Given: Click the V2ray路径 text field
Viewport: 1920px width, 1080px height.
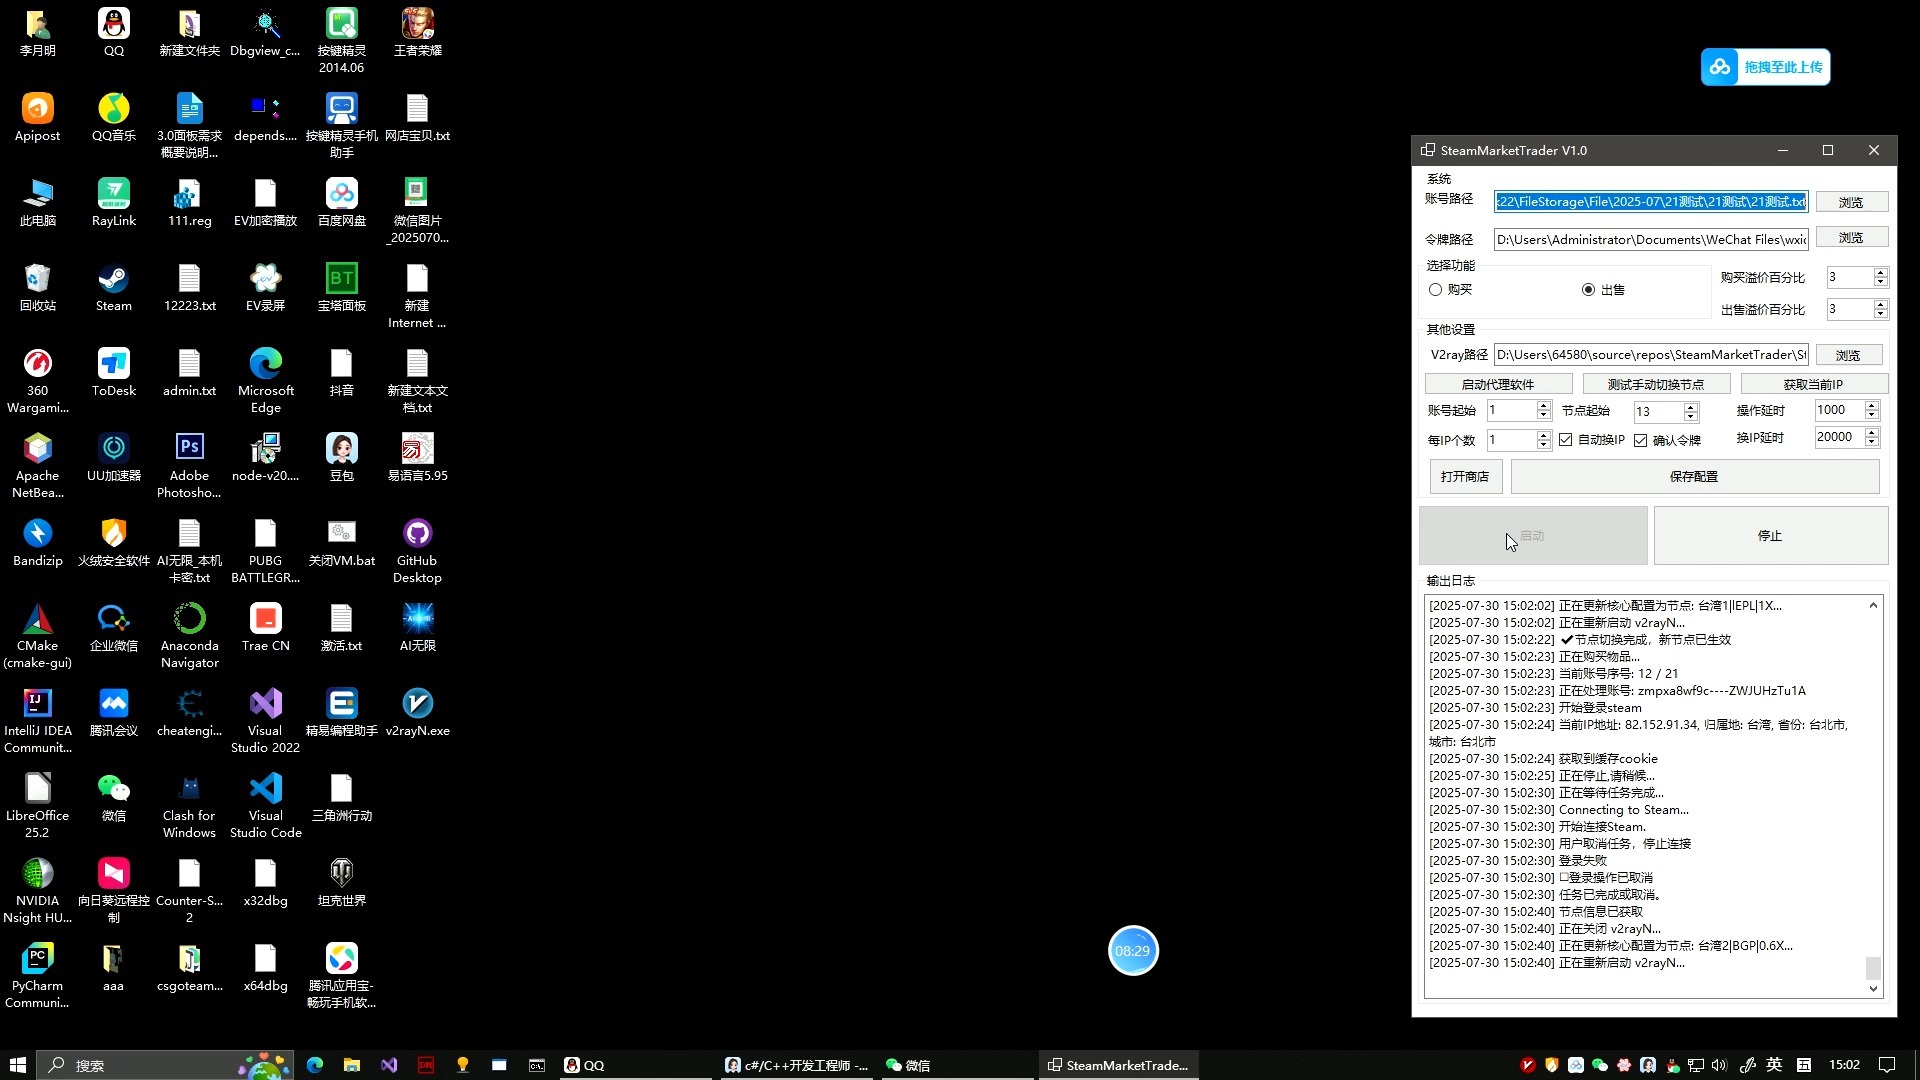Looking at the screenshot, I should (x=1651, y=355).
